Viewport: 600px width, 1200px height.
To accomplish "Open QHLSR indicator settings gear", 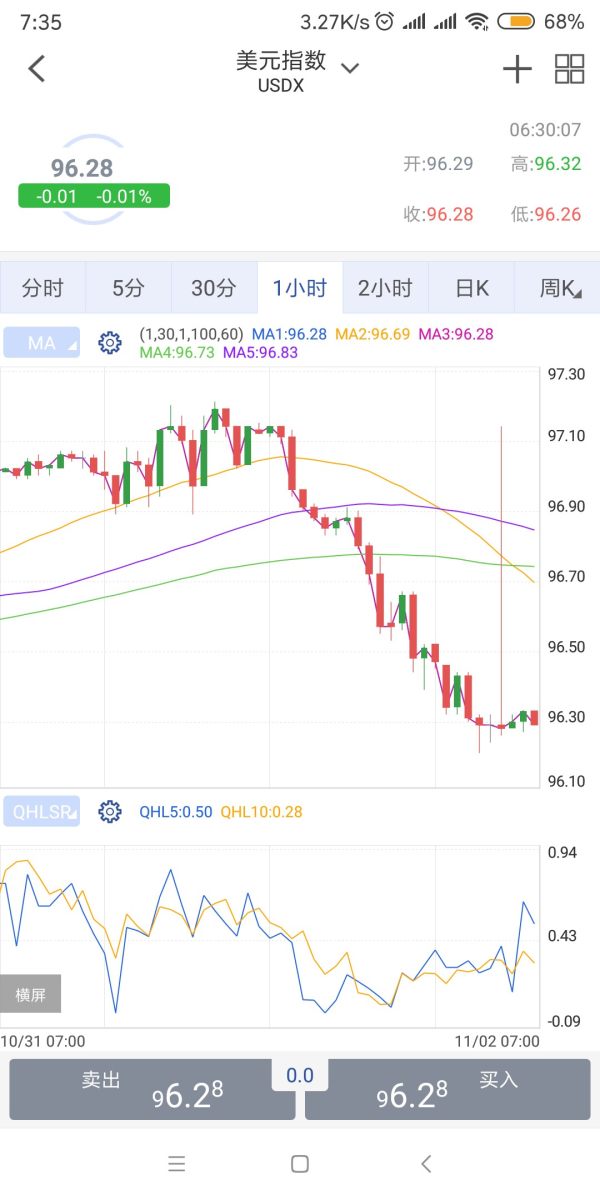I will [x=109, y=811].
